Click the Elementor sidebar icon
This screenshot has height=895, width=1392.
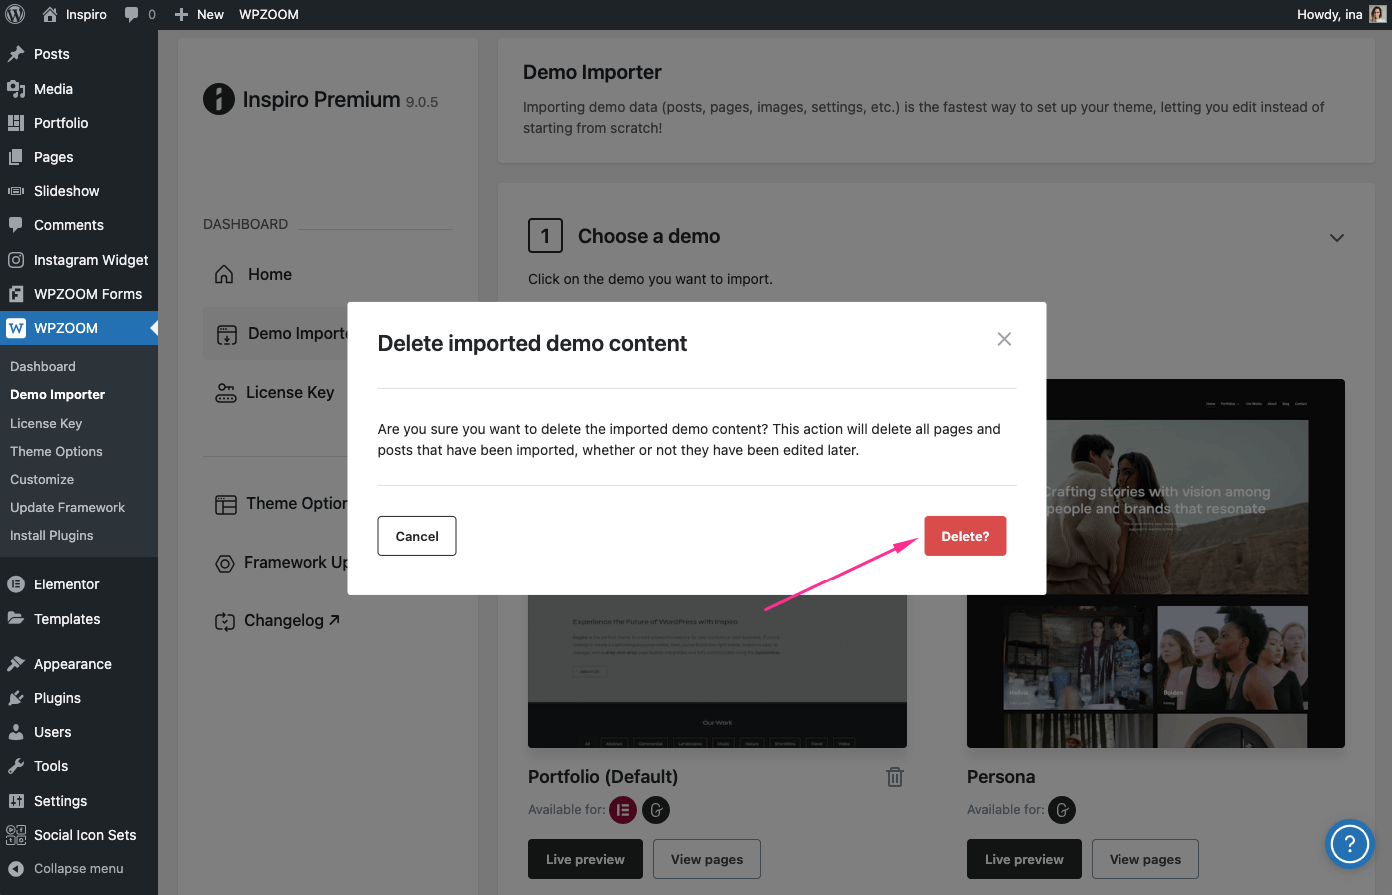coord(16,584)
